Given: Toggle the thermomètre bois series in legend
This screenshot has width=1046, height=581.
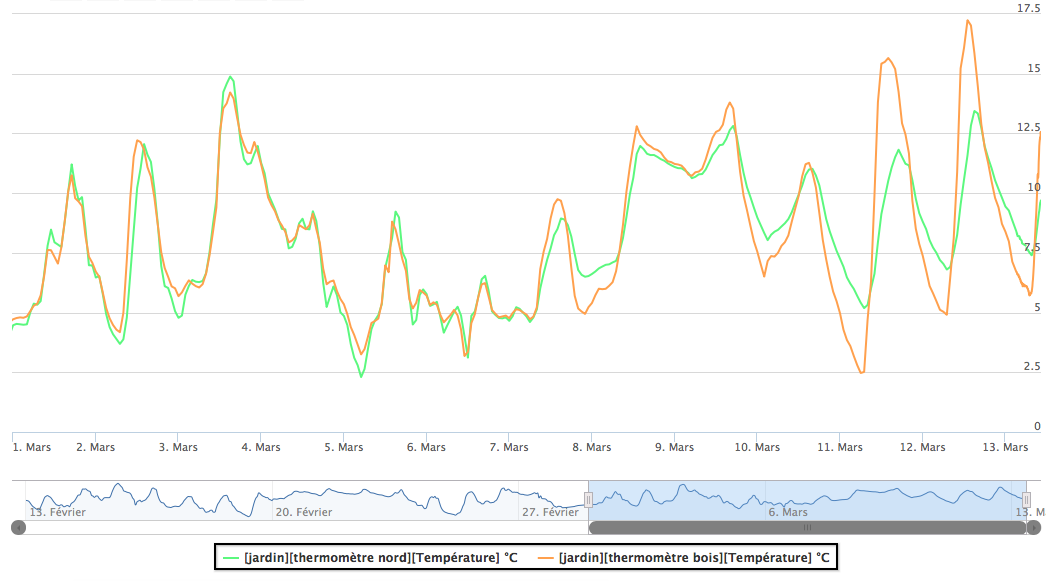Looking at the screenshot, I should click(684, 558).
